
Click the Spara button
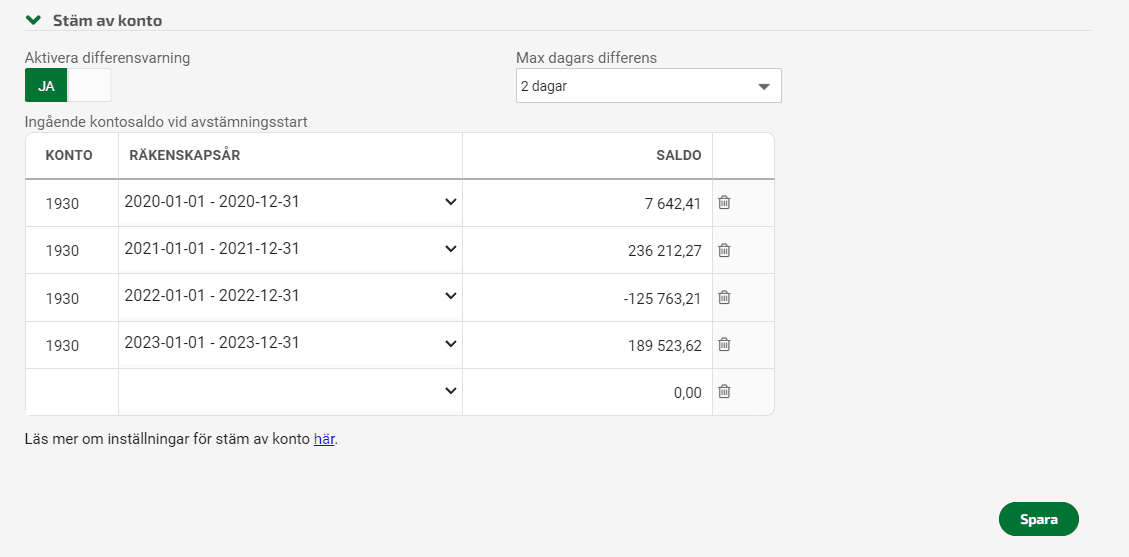tap(1039, 520)
